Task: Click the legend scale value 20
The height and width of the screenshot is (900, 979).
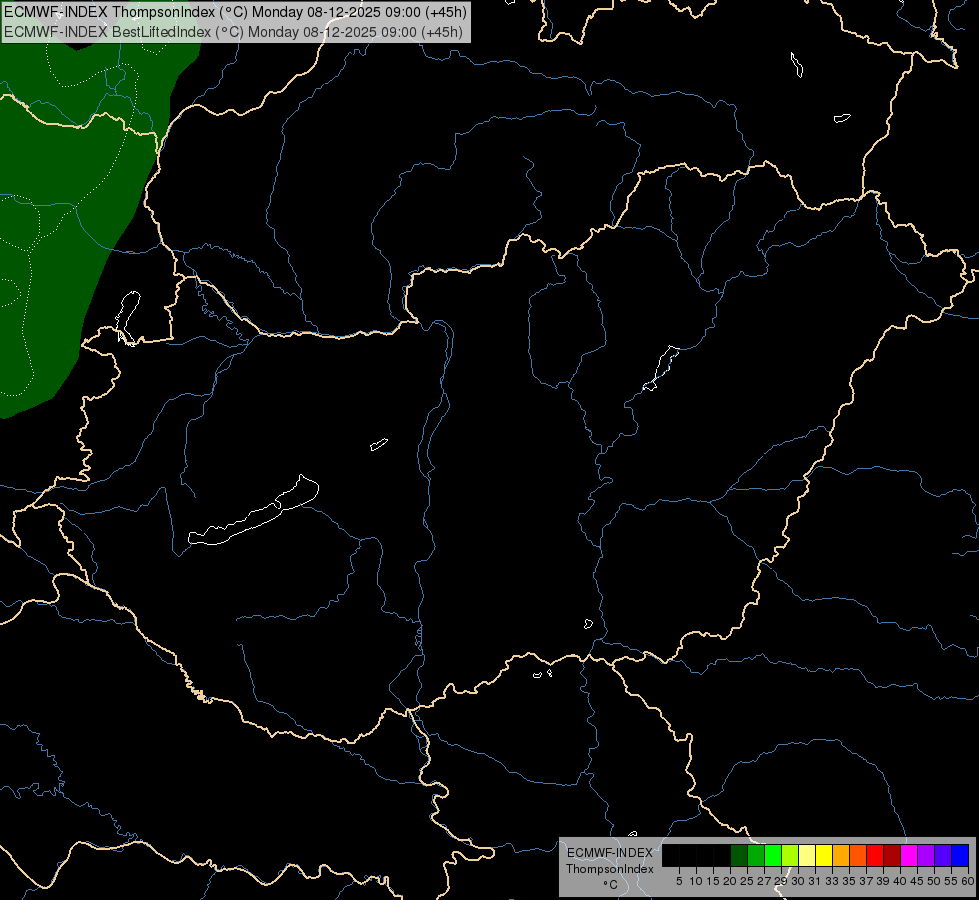Action: (731, 881)
